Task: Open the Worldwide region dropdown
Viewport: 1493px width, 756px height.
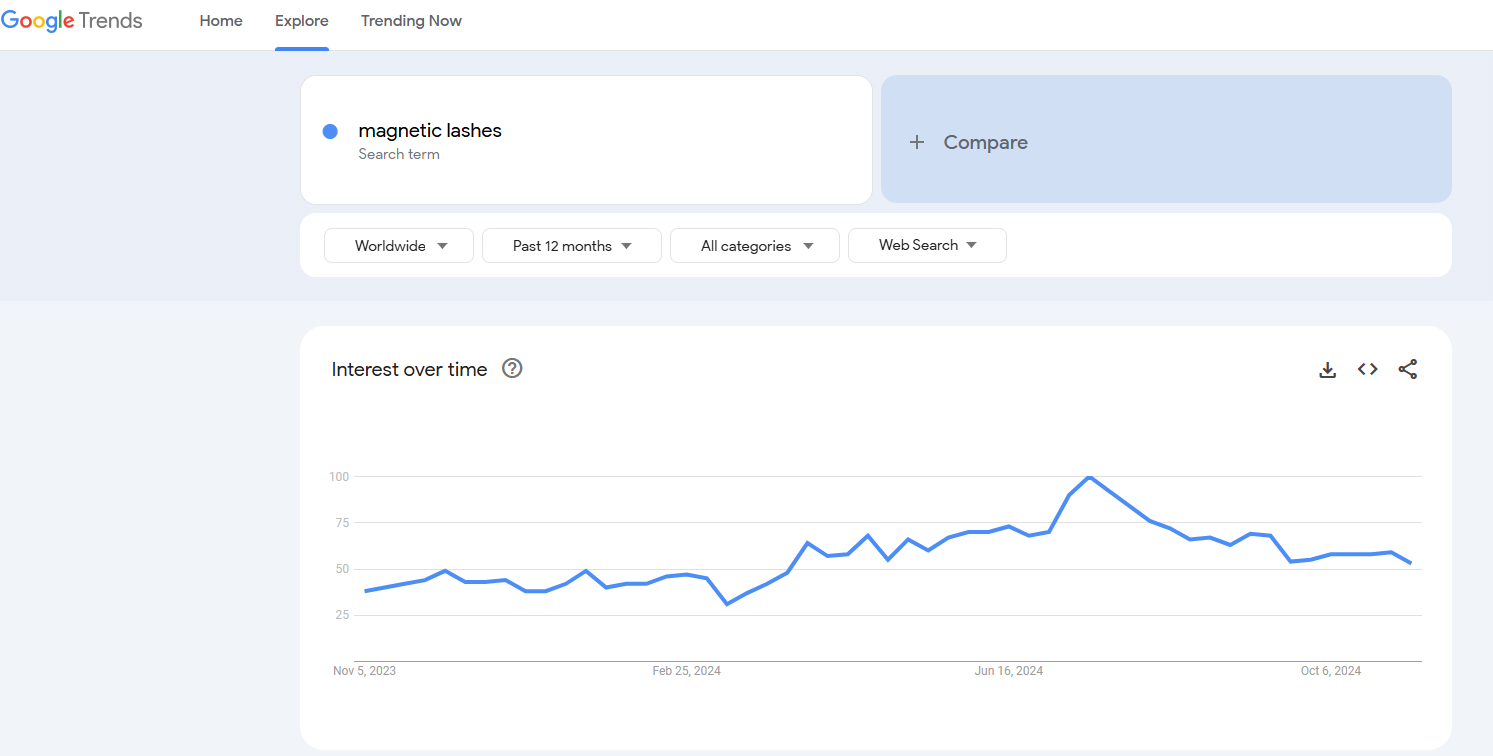Action: 399,246
